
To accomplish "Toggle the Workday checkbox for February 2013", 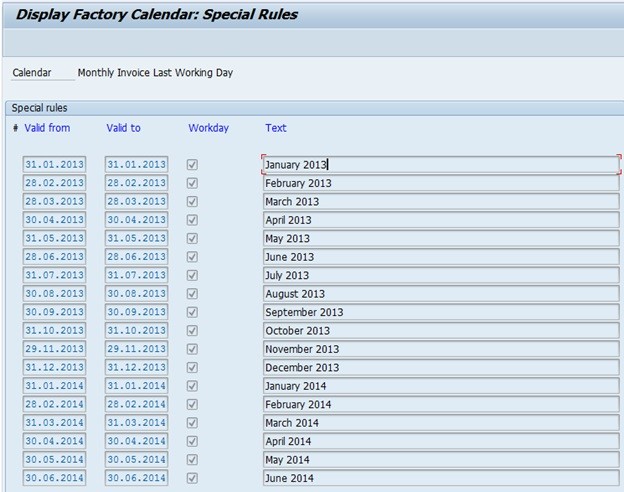I will 192,183.
